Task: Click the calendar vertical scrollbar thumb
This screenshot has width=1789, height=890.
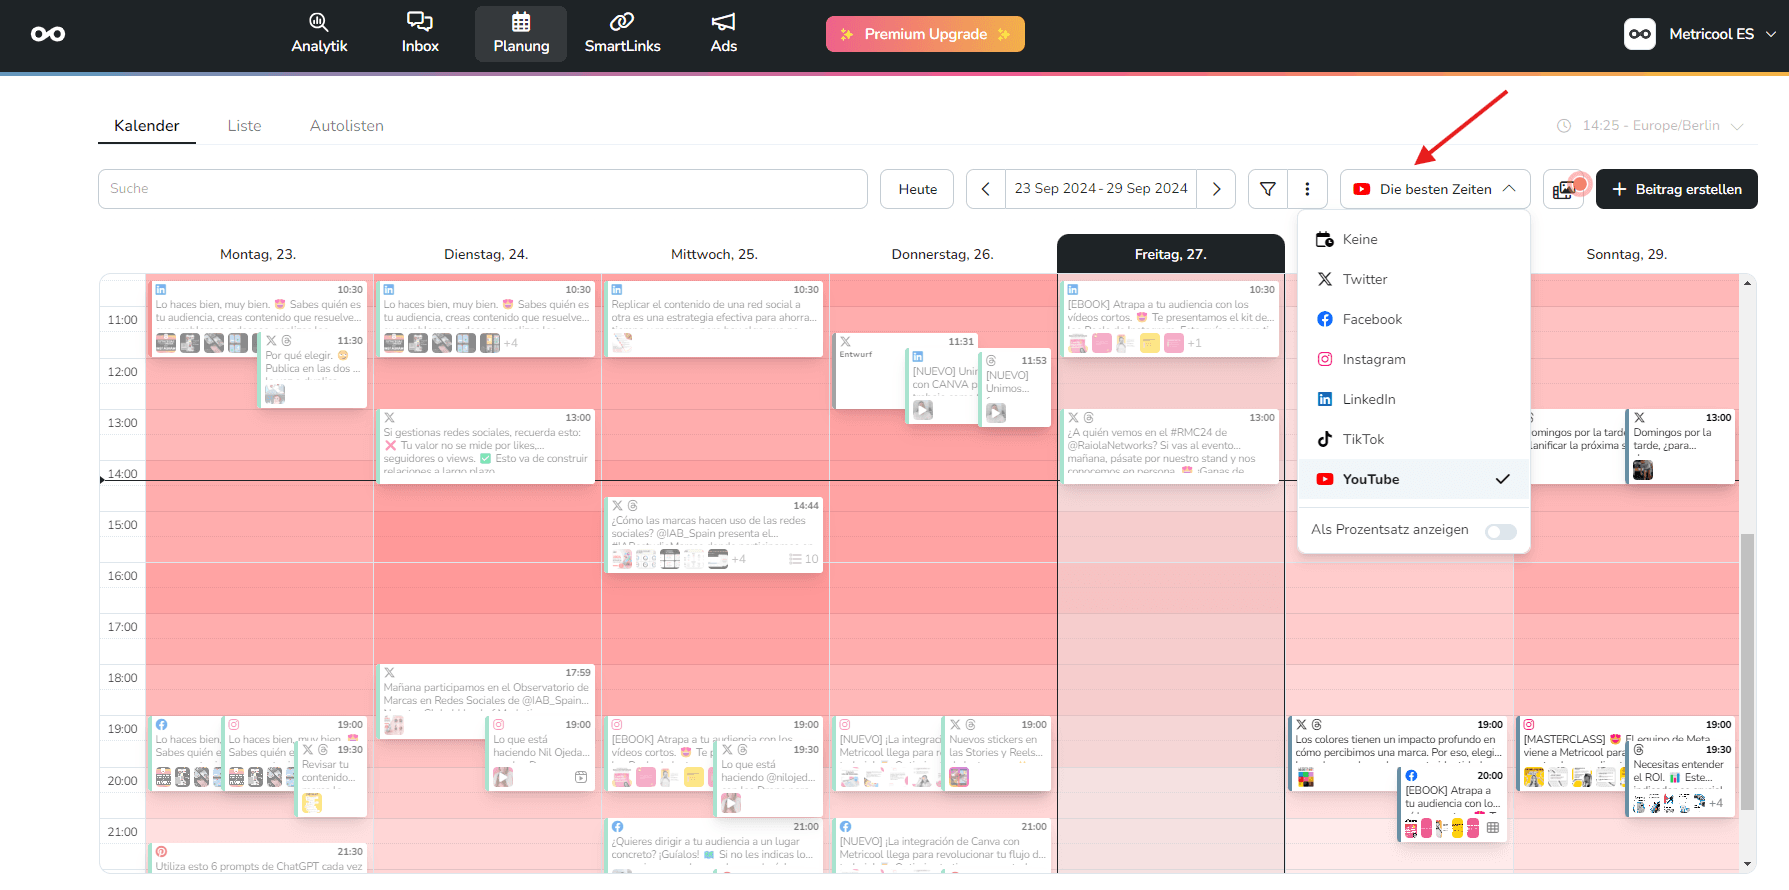Action: (1747, 670)
